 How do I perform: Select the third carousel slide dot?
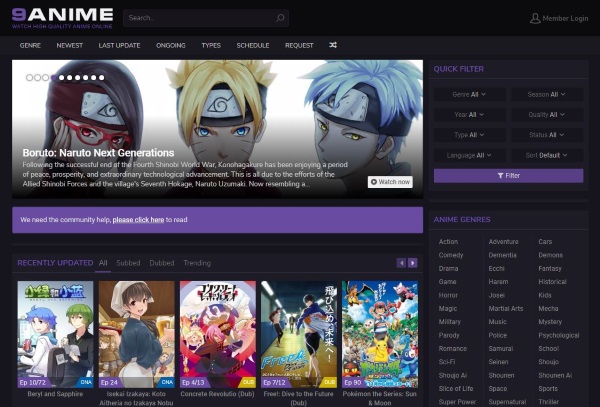(x=45, y=77)
